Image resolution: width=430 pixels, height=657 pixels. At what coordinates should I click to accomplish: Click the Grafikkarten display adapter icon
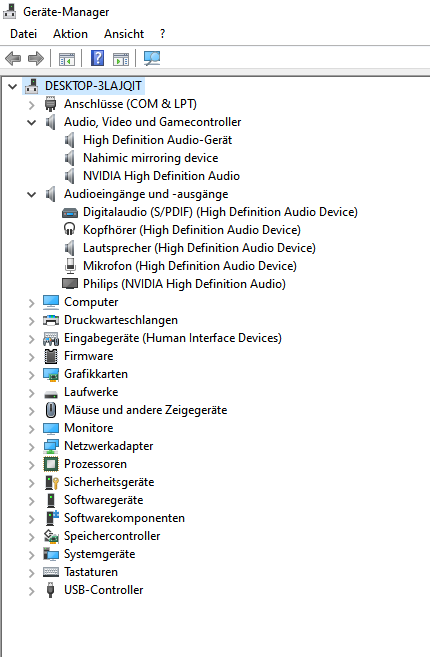pyautogui.click(x=51, y=374)
